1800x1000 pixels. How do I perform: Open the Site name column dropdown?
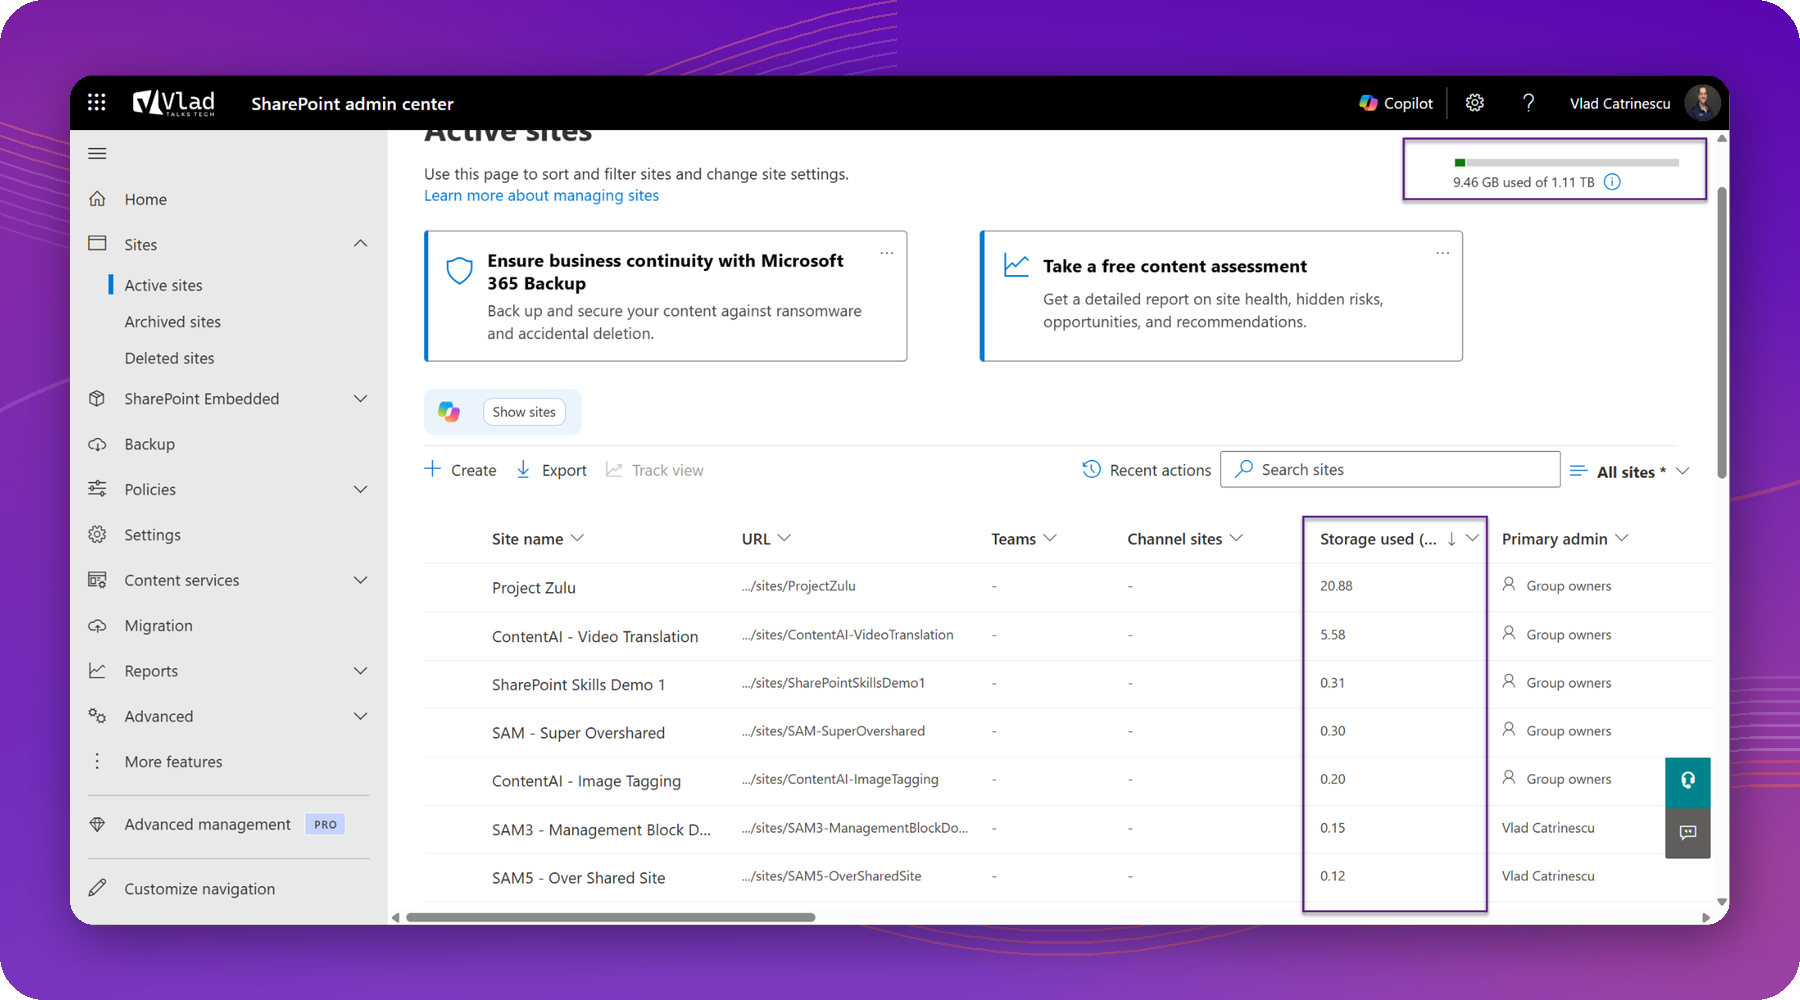(577, 538)
